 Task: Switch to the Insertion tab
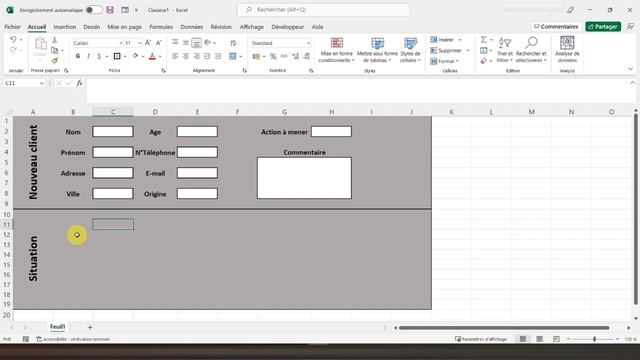64,27
